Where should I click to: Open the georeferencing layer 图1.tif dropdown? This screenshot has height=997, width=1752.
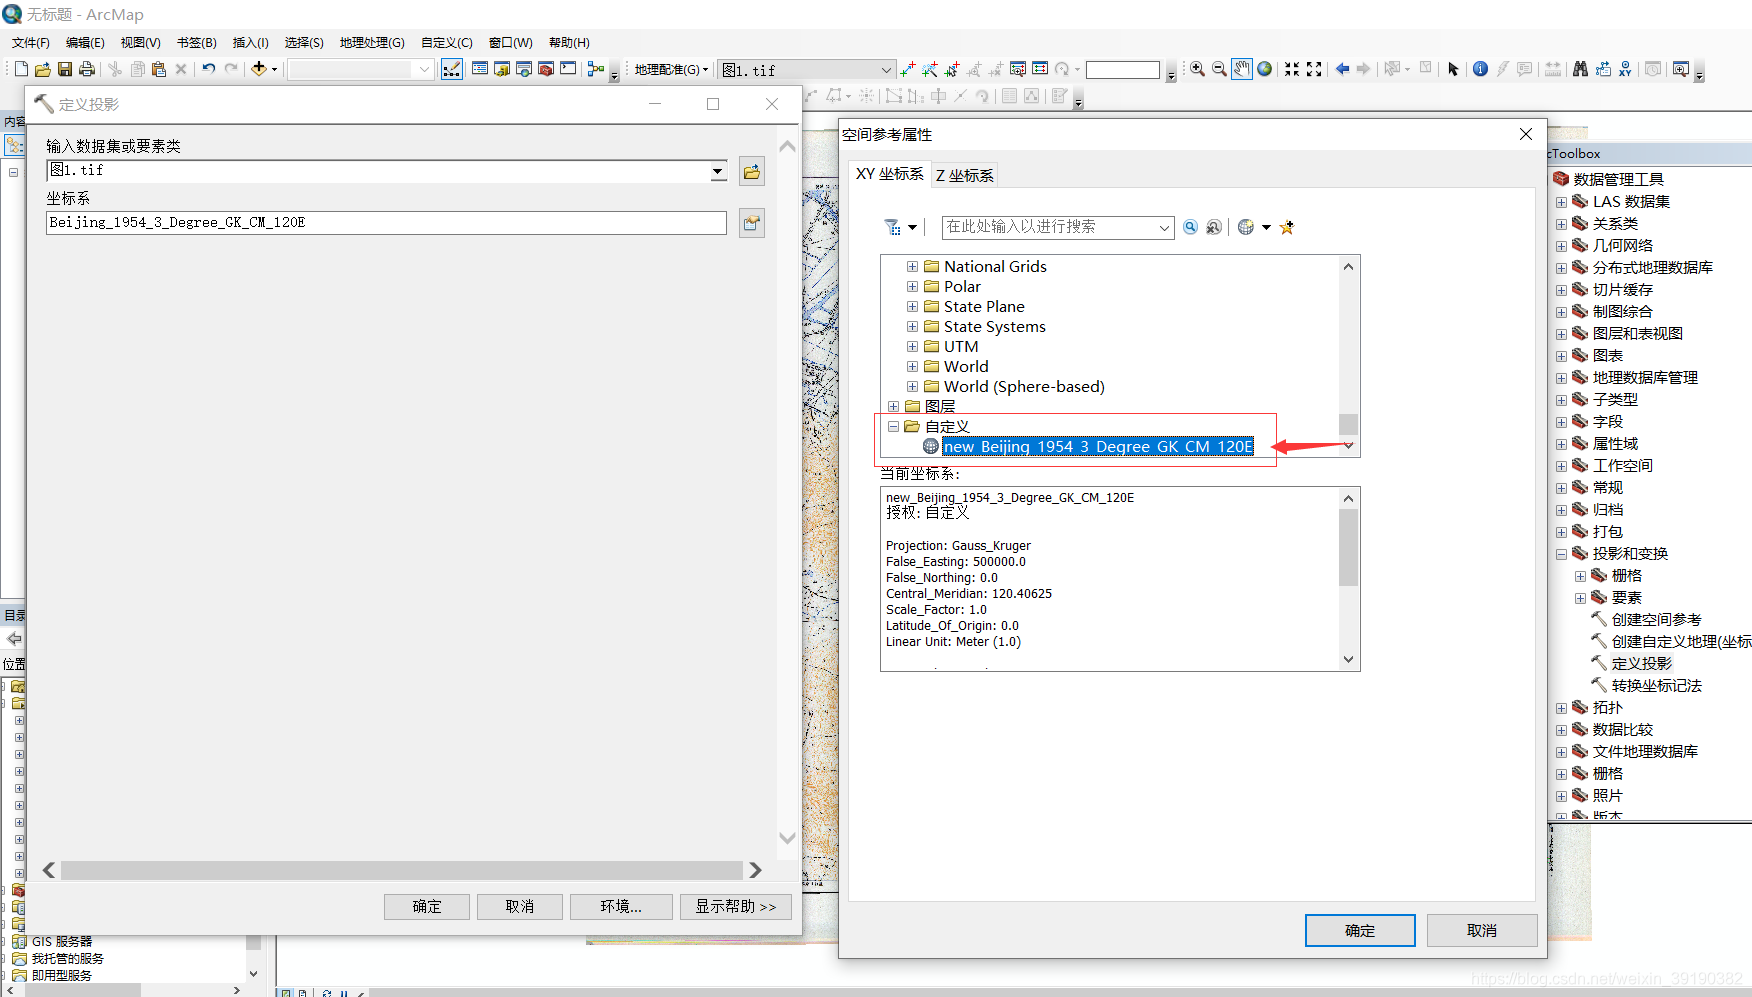click(886, 70)
